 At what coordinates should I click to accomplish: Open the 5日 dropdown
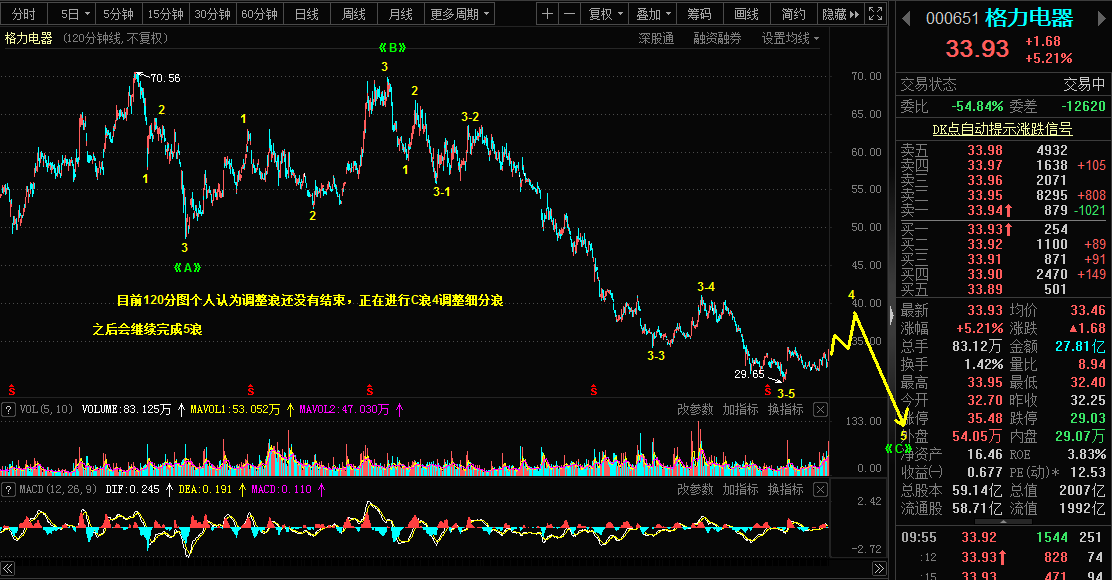[x=74, y=13]
